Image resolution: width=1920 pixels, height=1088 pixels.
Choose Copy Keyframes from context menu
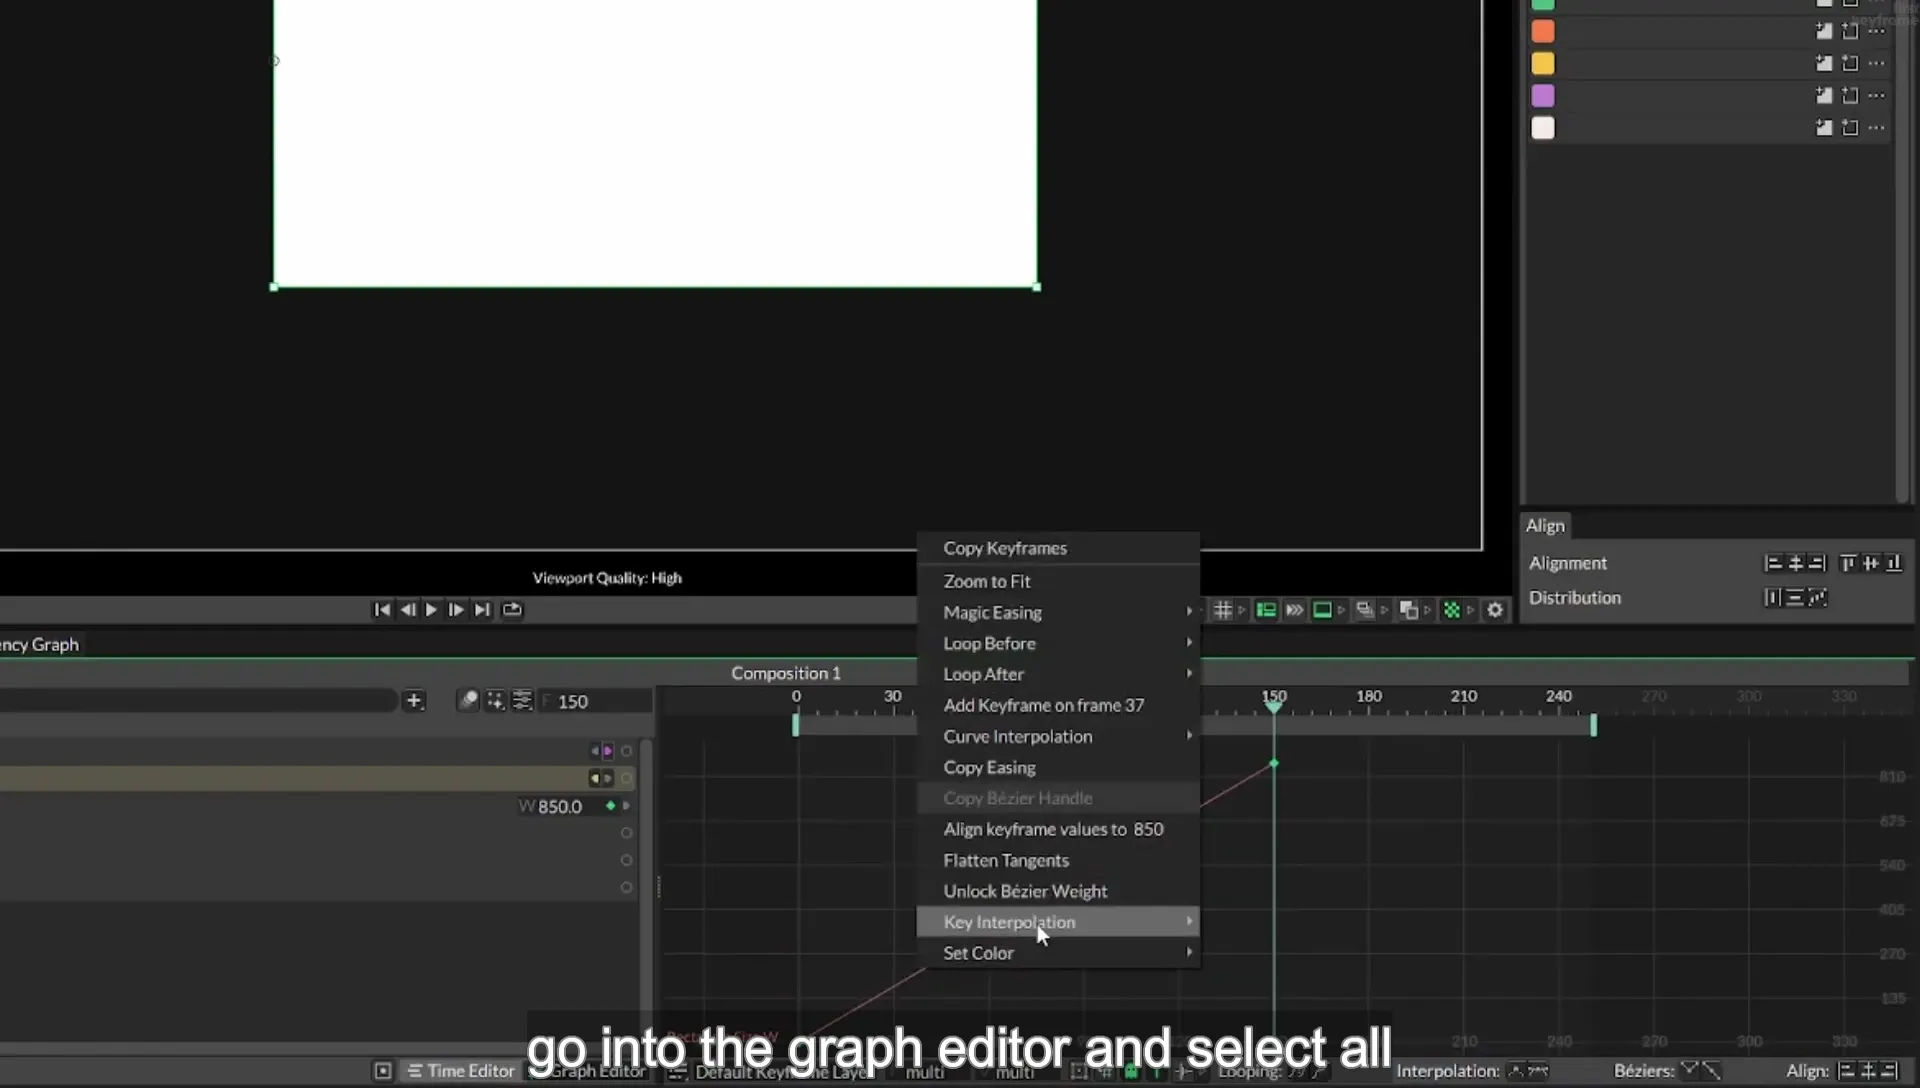pyautogui.click(x=1058, y=548)
